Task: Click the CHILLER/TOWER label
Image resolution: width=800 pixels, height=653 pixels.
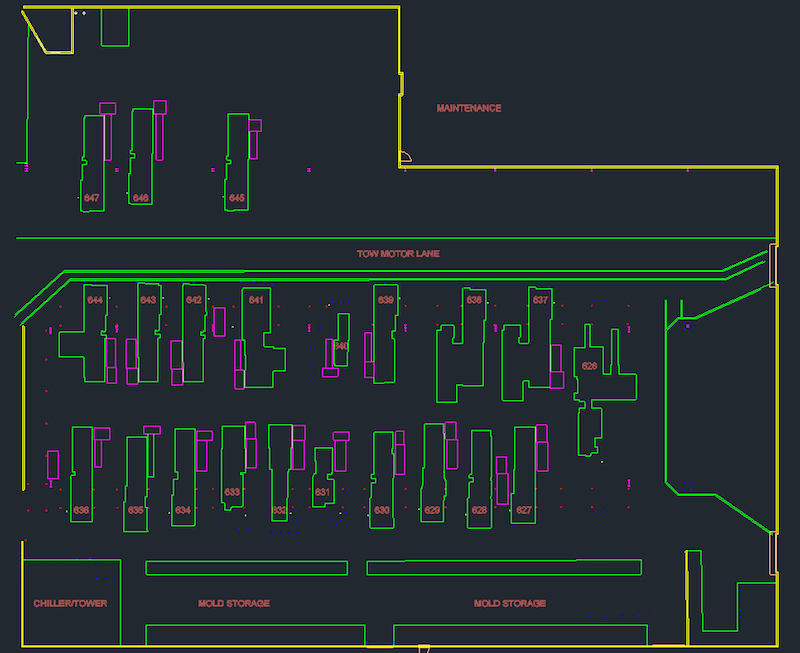Action: 70,604
